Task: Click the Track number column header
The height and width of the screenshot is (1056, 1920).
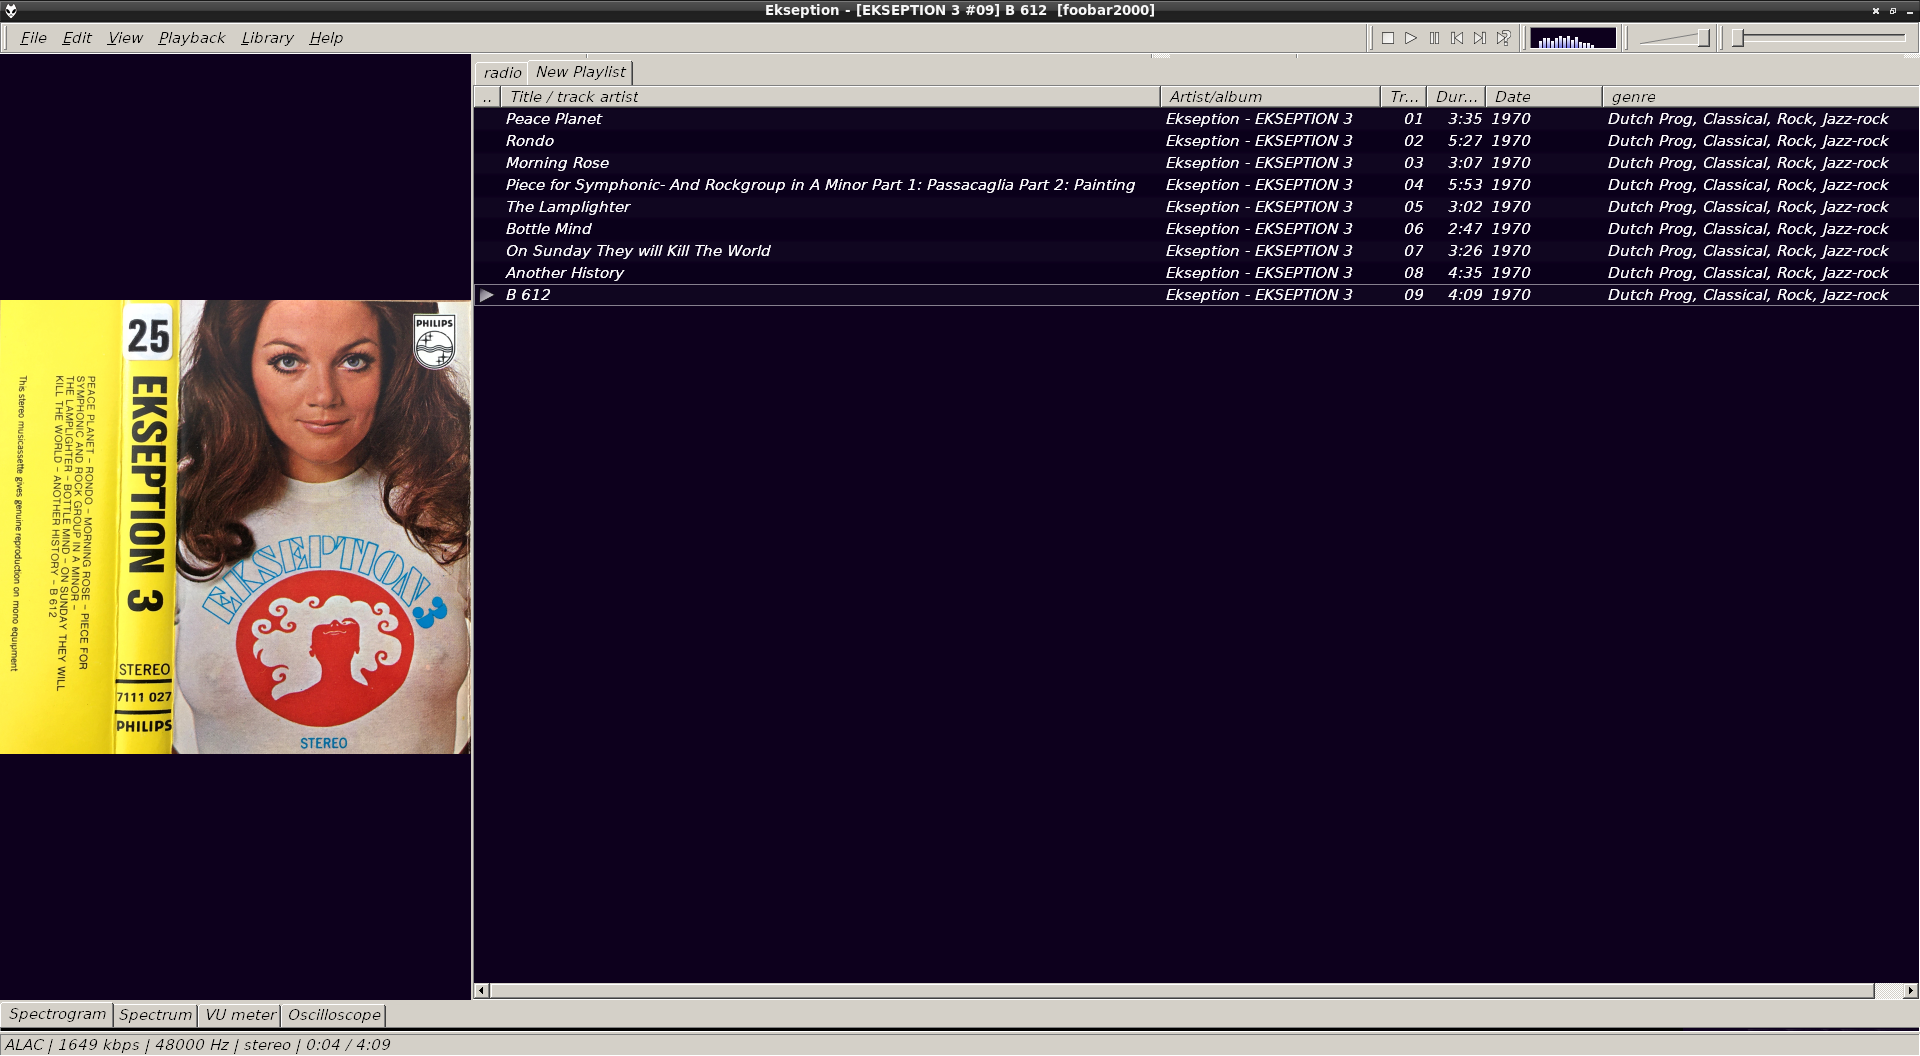Action: click(x=1403, y=97)
